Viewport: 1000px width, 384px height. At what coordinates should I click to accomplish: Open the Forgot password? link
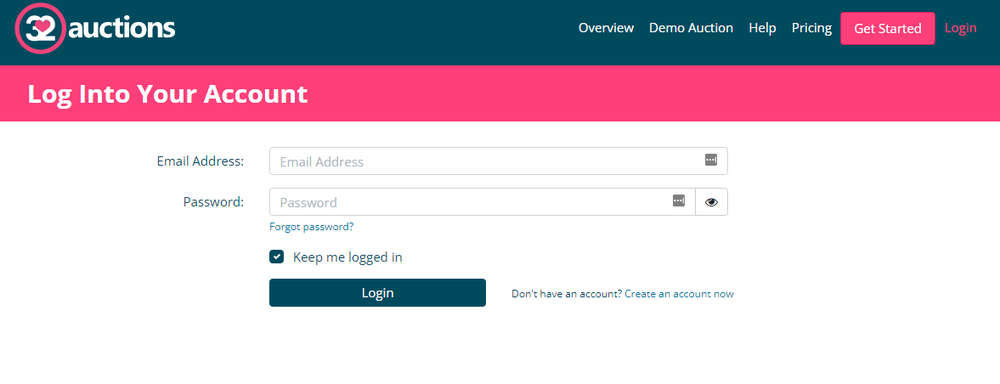[x=311, y=226]
